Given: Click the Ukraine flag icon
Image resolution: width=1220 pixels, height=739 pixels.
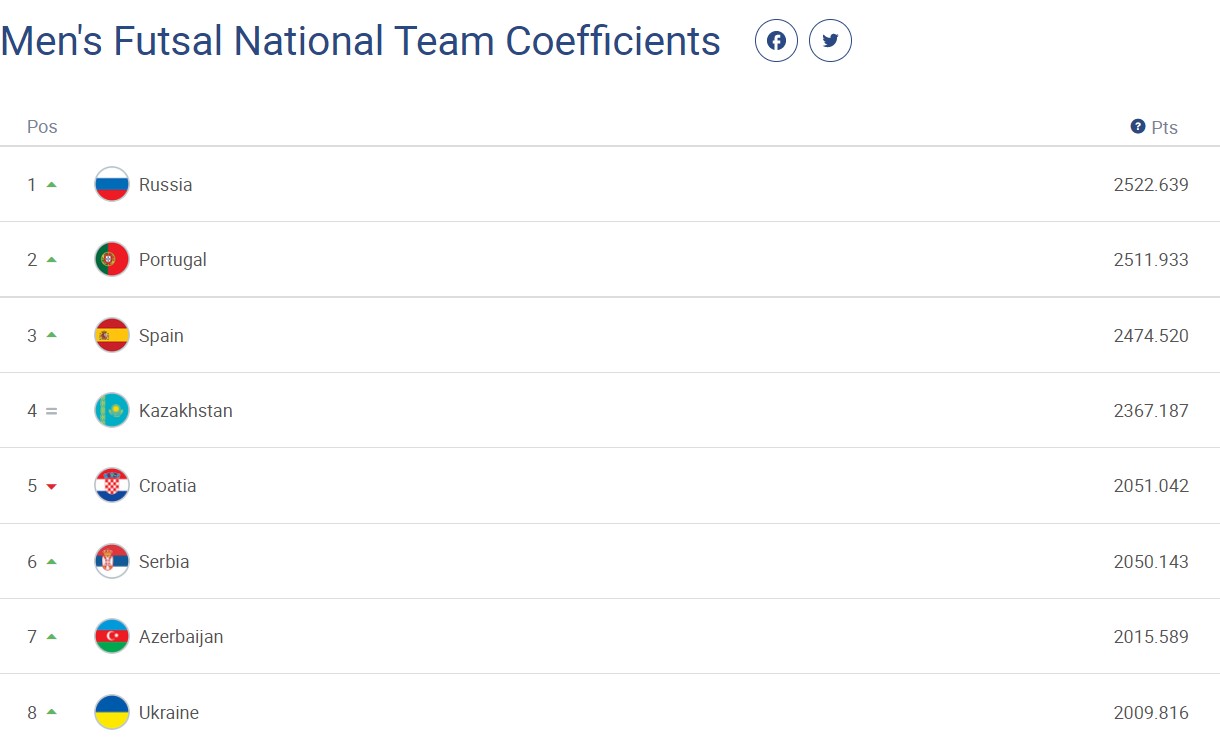Looking at the screenshot, I should coord(112,712).
